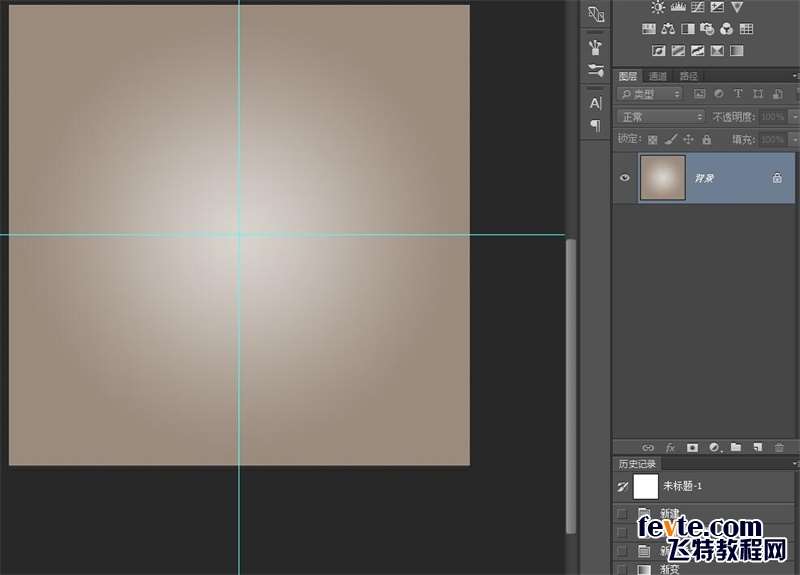Open the 正常 blend mode dropdown
800x575 pixels.
pyautogui.click(x=661, y=117)
